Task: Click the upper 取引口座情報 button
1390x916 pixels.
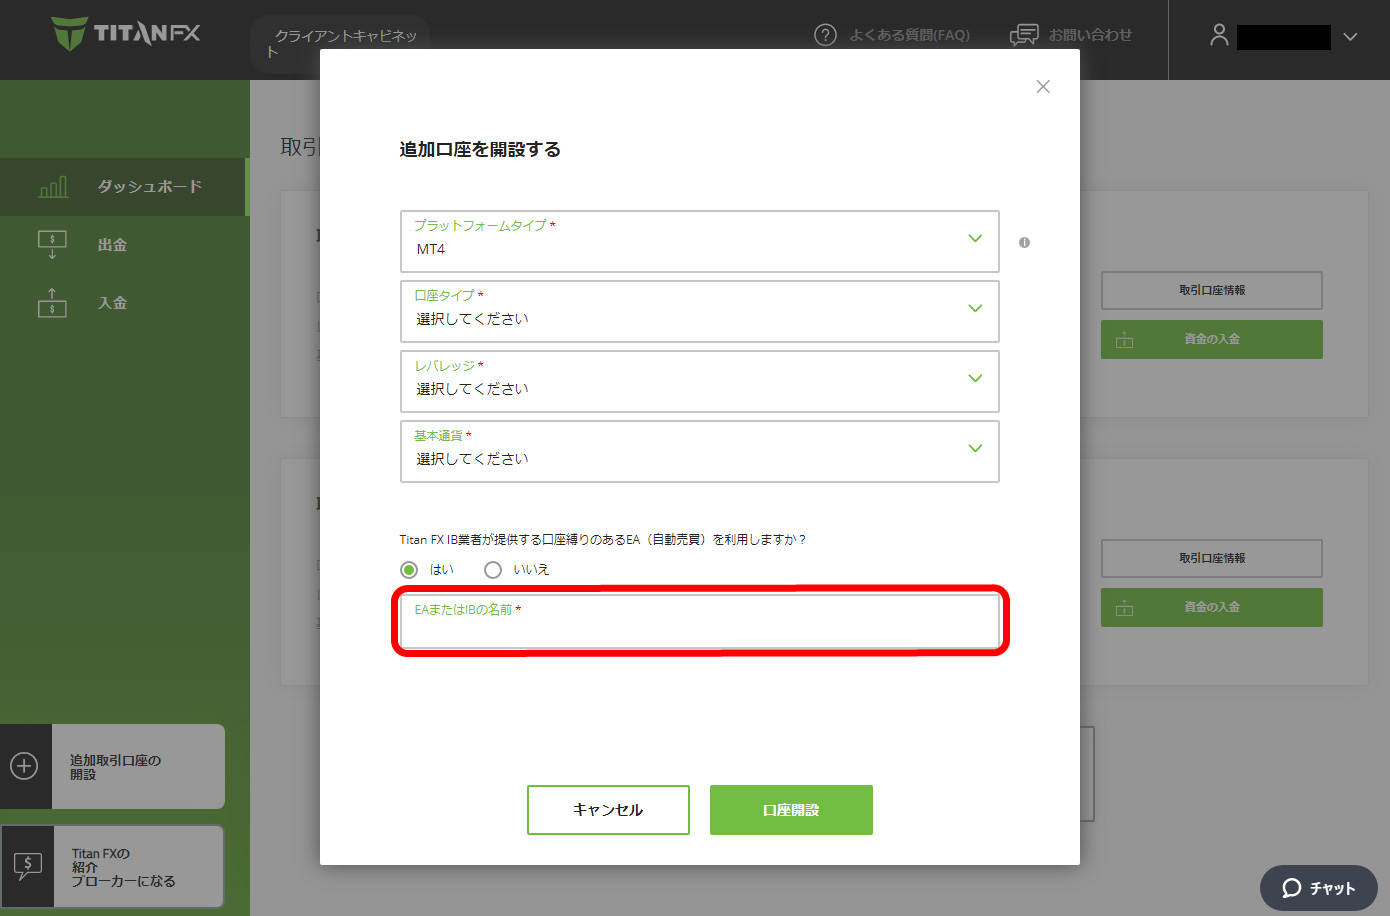Action: pos(1212,290)
